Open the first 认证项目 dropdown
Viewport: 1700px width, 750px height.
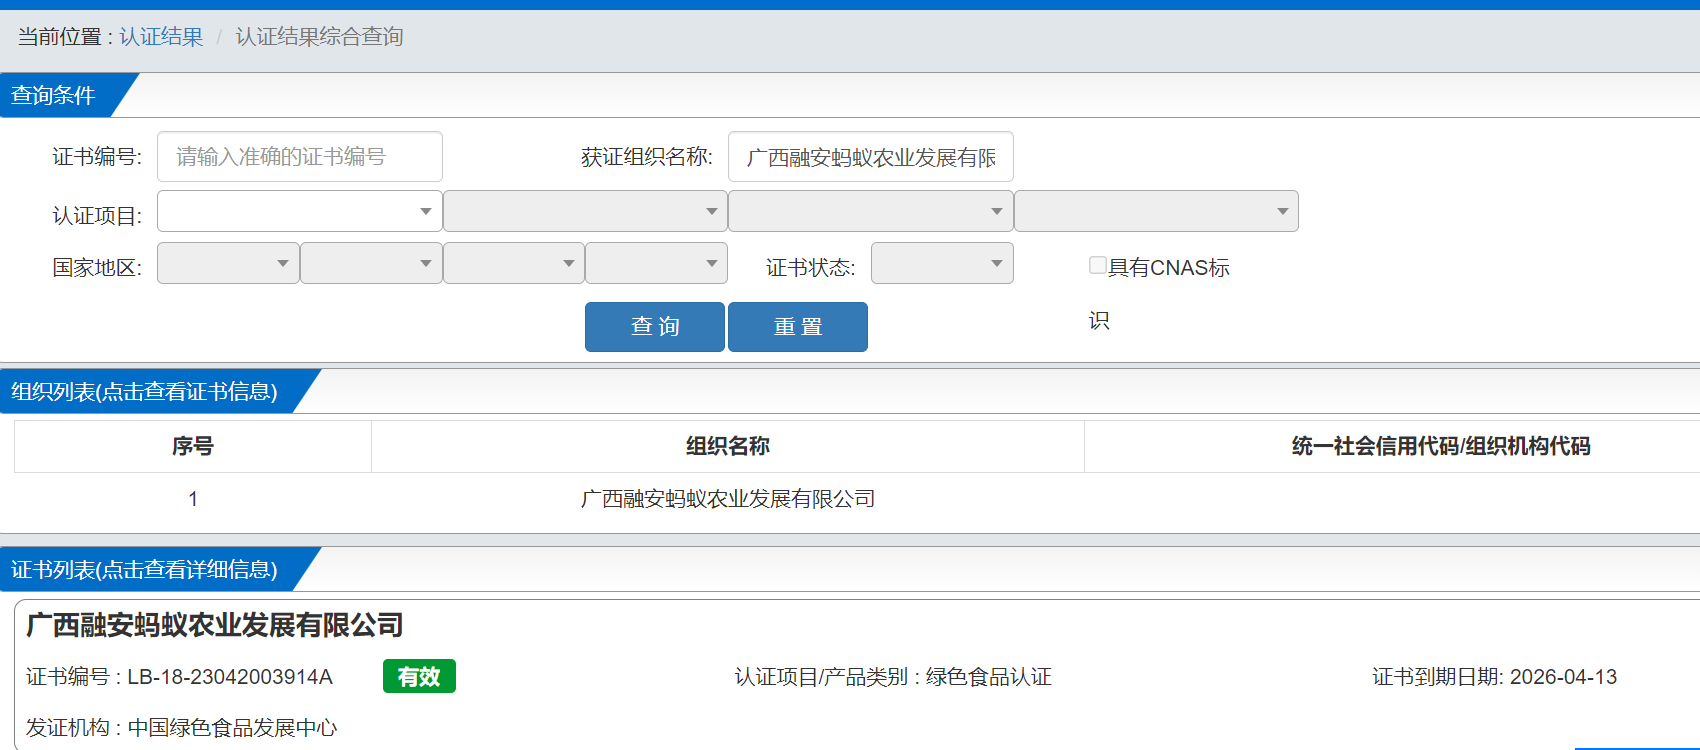(x=300, y=211)
